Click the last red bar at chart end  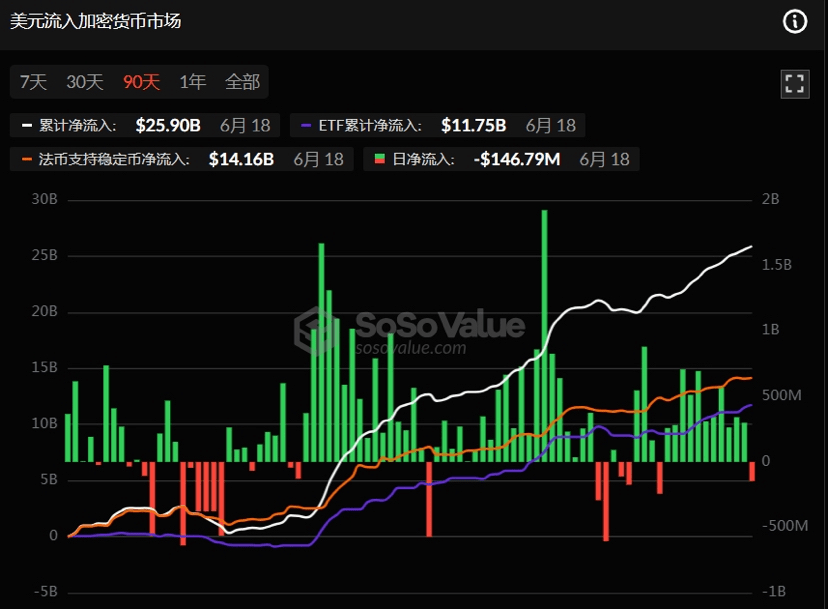tap(752, 471)
